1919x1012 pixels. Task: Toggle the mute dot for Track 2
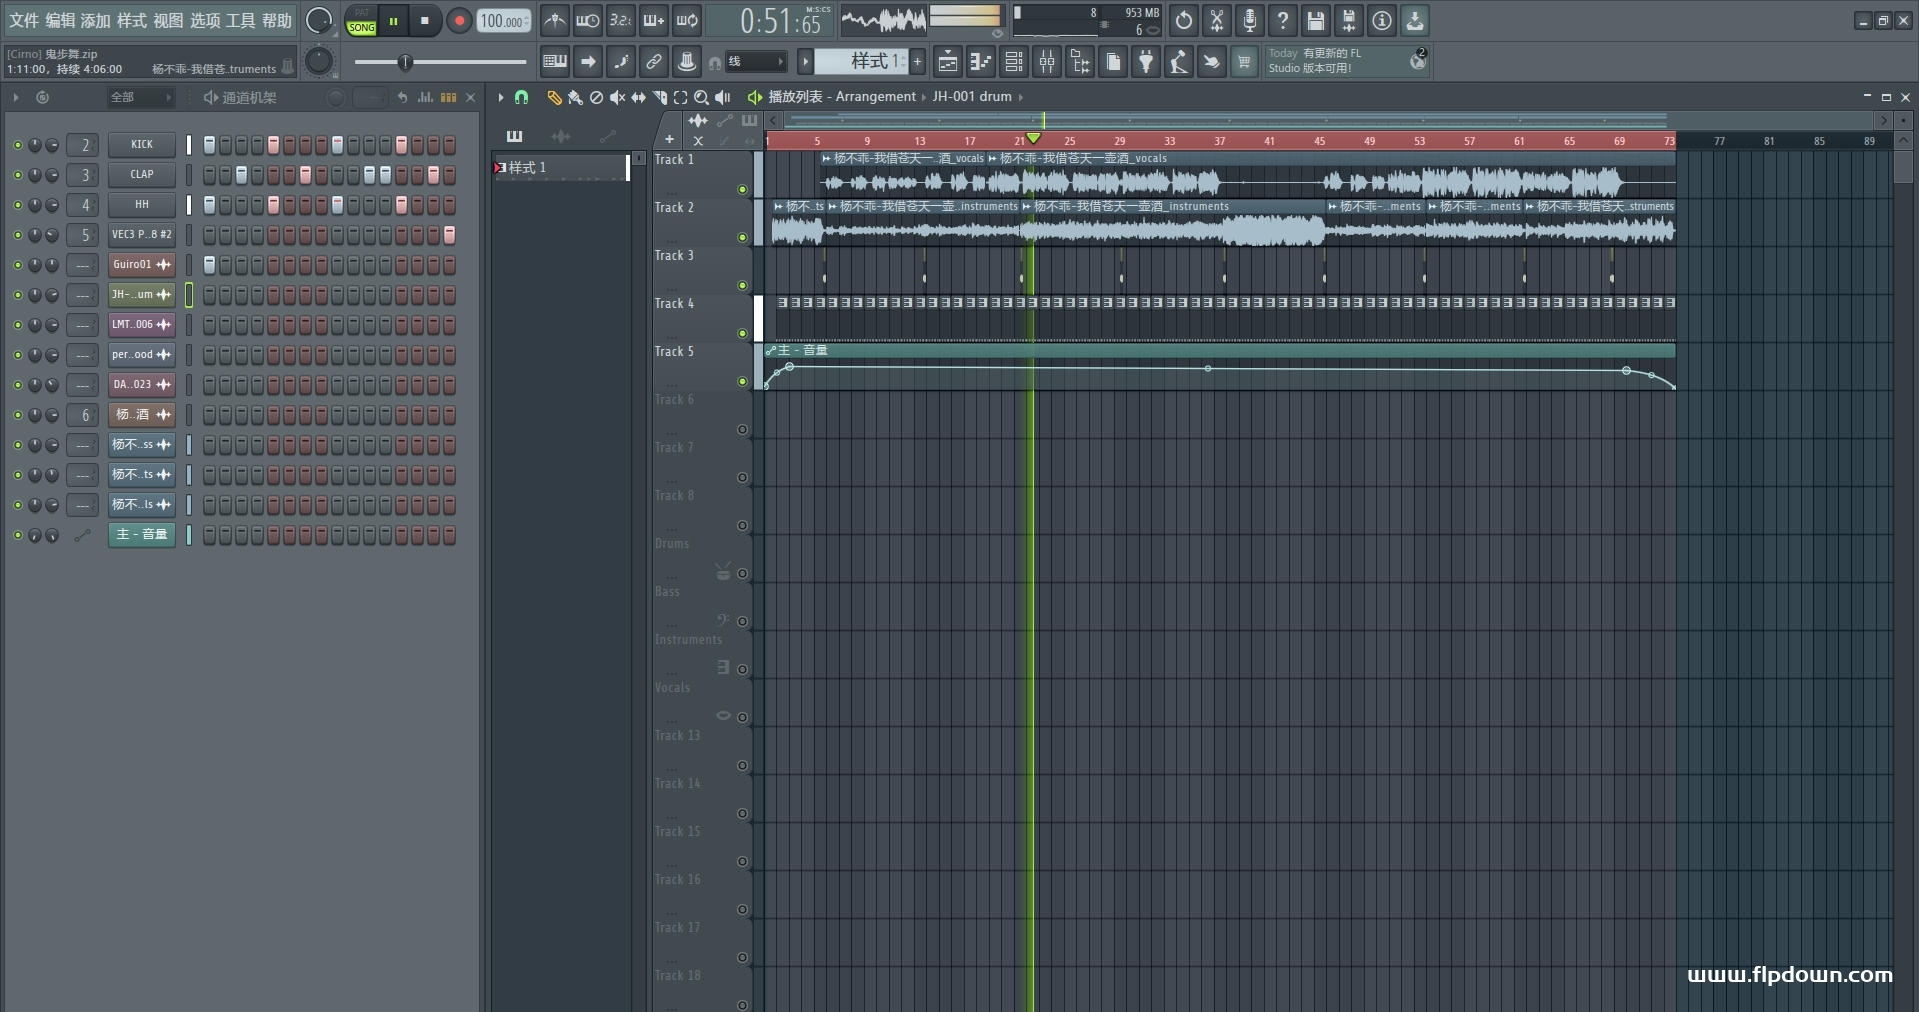(742, 237)
